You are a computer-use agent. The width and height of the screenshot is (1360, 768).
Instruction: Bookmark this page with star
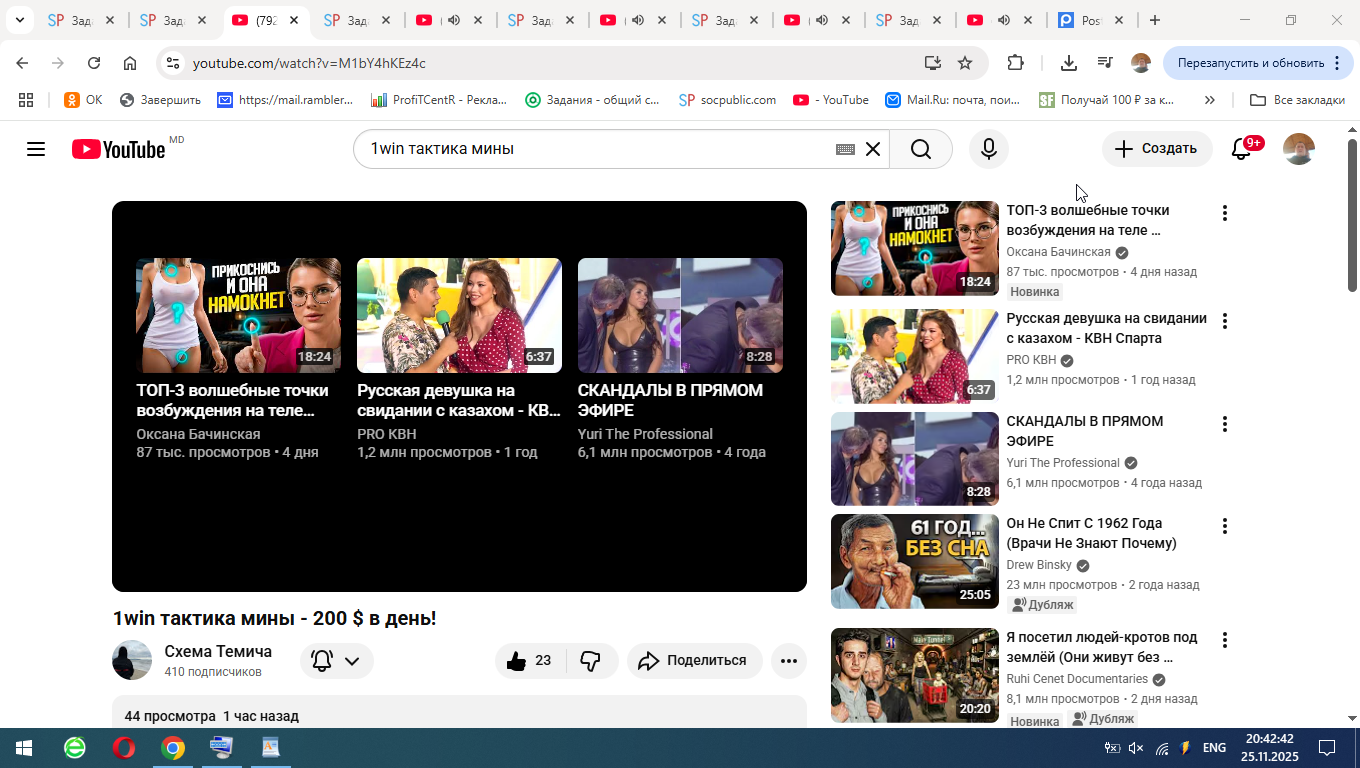coord(965,63)
